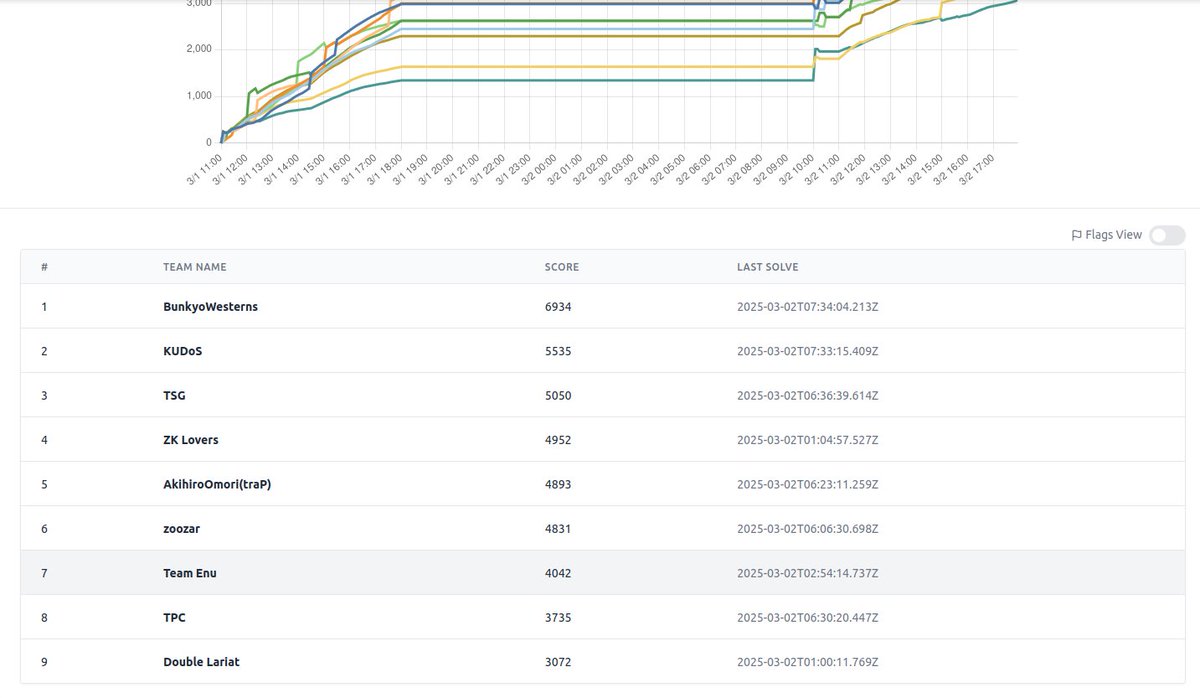The height and width of the screenshot is (698, 1200).
Task: Click rank number 9 in the table
Action: pos(44,662)
